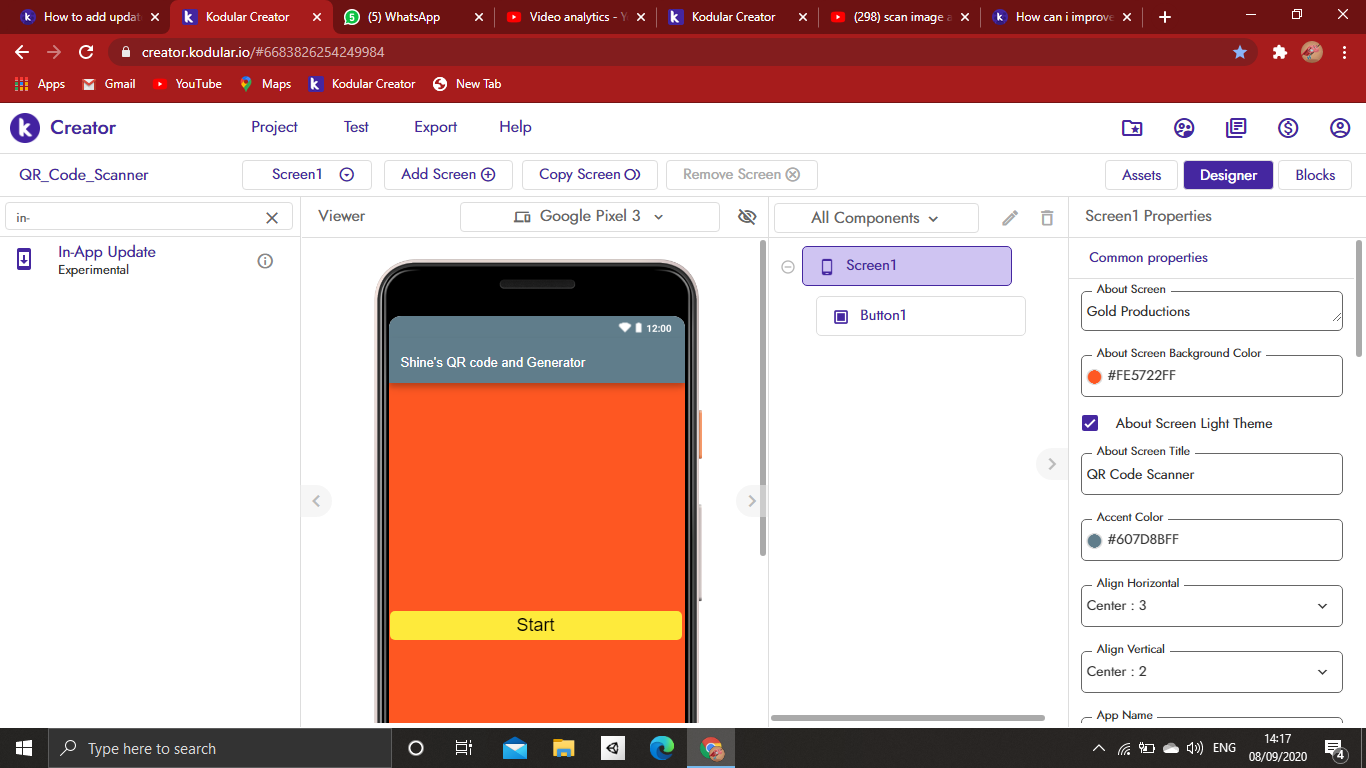This screenshot has width=1366, height=768.
Task: Collapse the properties panel right arrow
Action: click(x=1051, y=464)
